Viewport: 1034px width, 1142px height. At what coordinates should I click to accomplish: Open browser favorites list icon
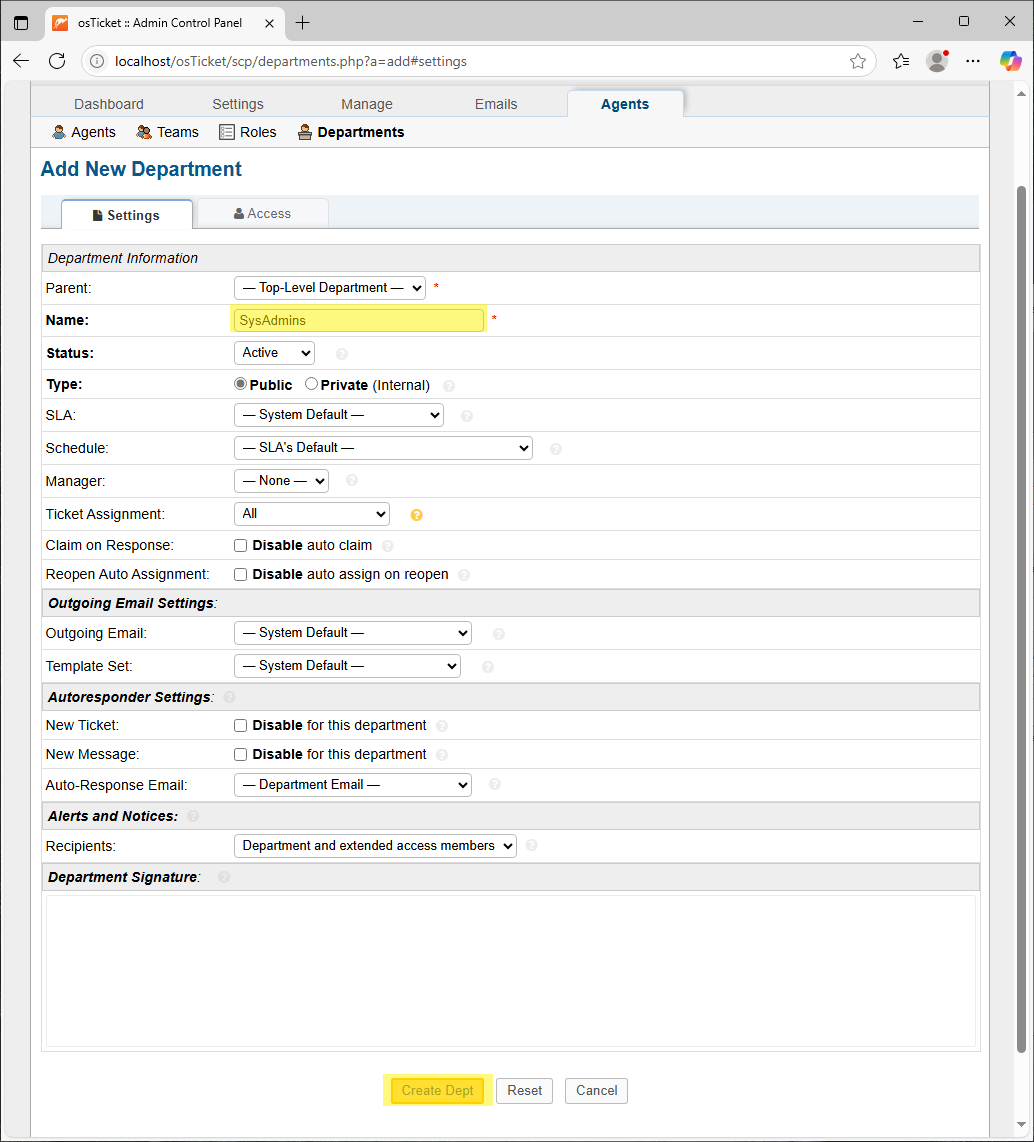click(901, 61)
